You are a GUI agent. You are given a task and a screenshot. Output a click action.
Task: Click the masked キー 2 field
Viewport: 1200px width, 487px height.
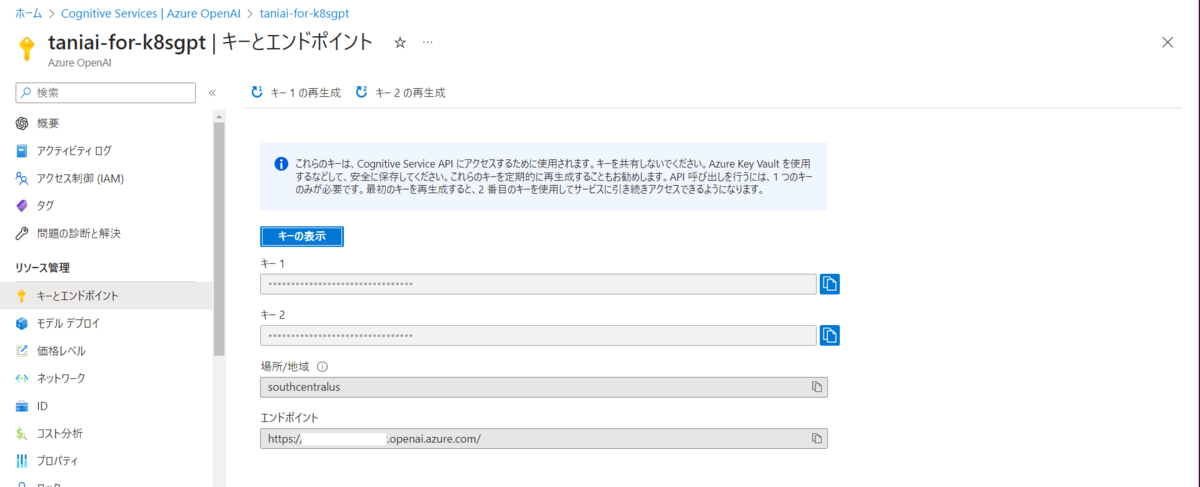(538, 335)
